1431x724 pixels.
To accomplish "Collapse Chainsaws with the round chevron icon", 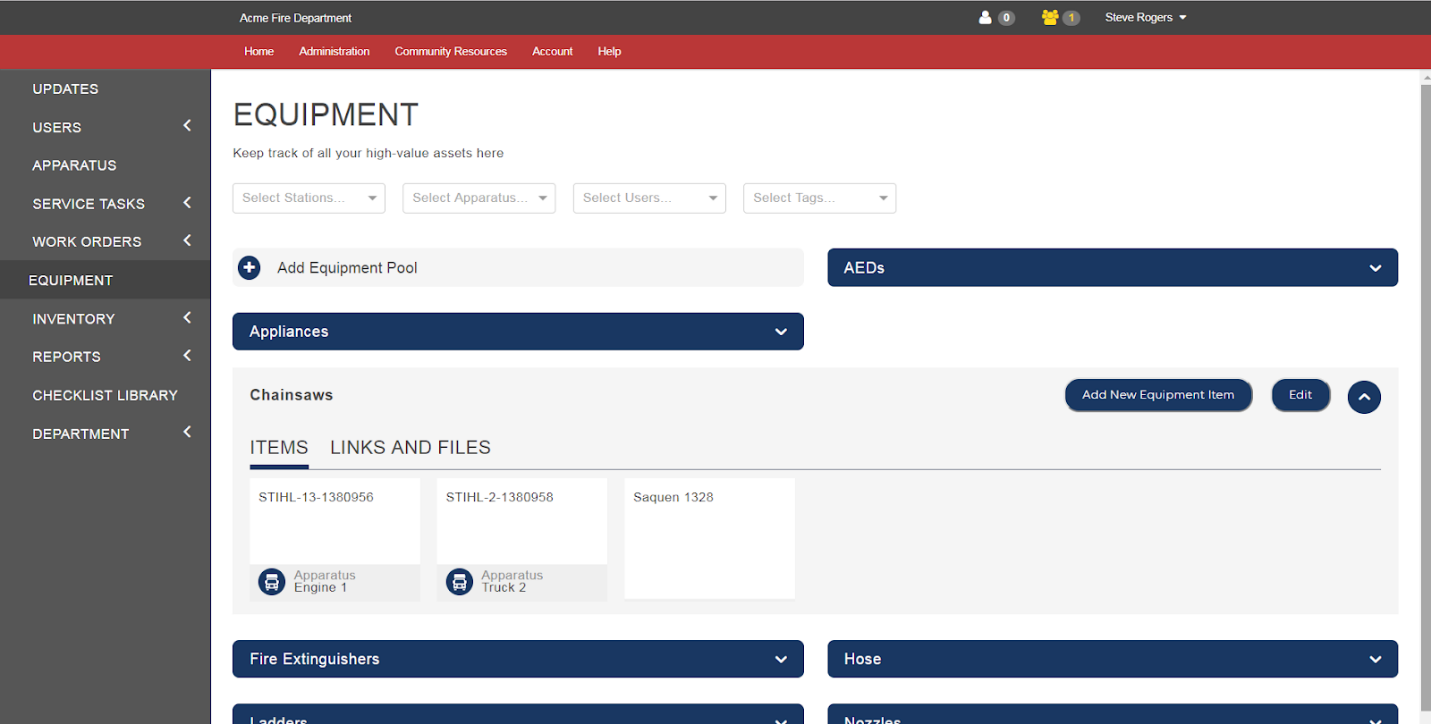I will 1364,397.
